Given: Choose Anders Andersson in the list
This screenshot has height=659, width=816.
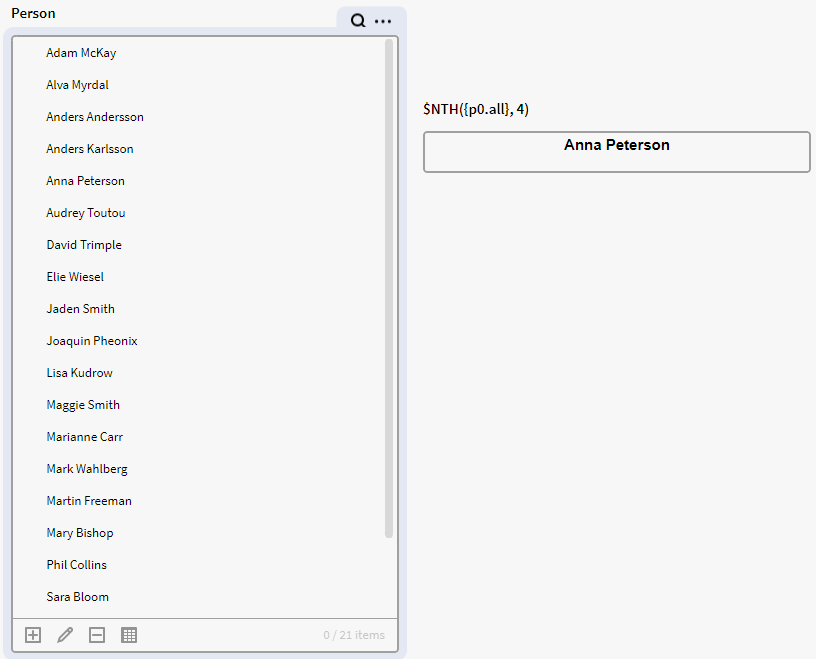Looking at the screenshot, I should pyautogui.click(x=95, y=117).
